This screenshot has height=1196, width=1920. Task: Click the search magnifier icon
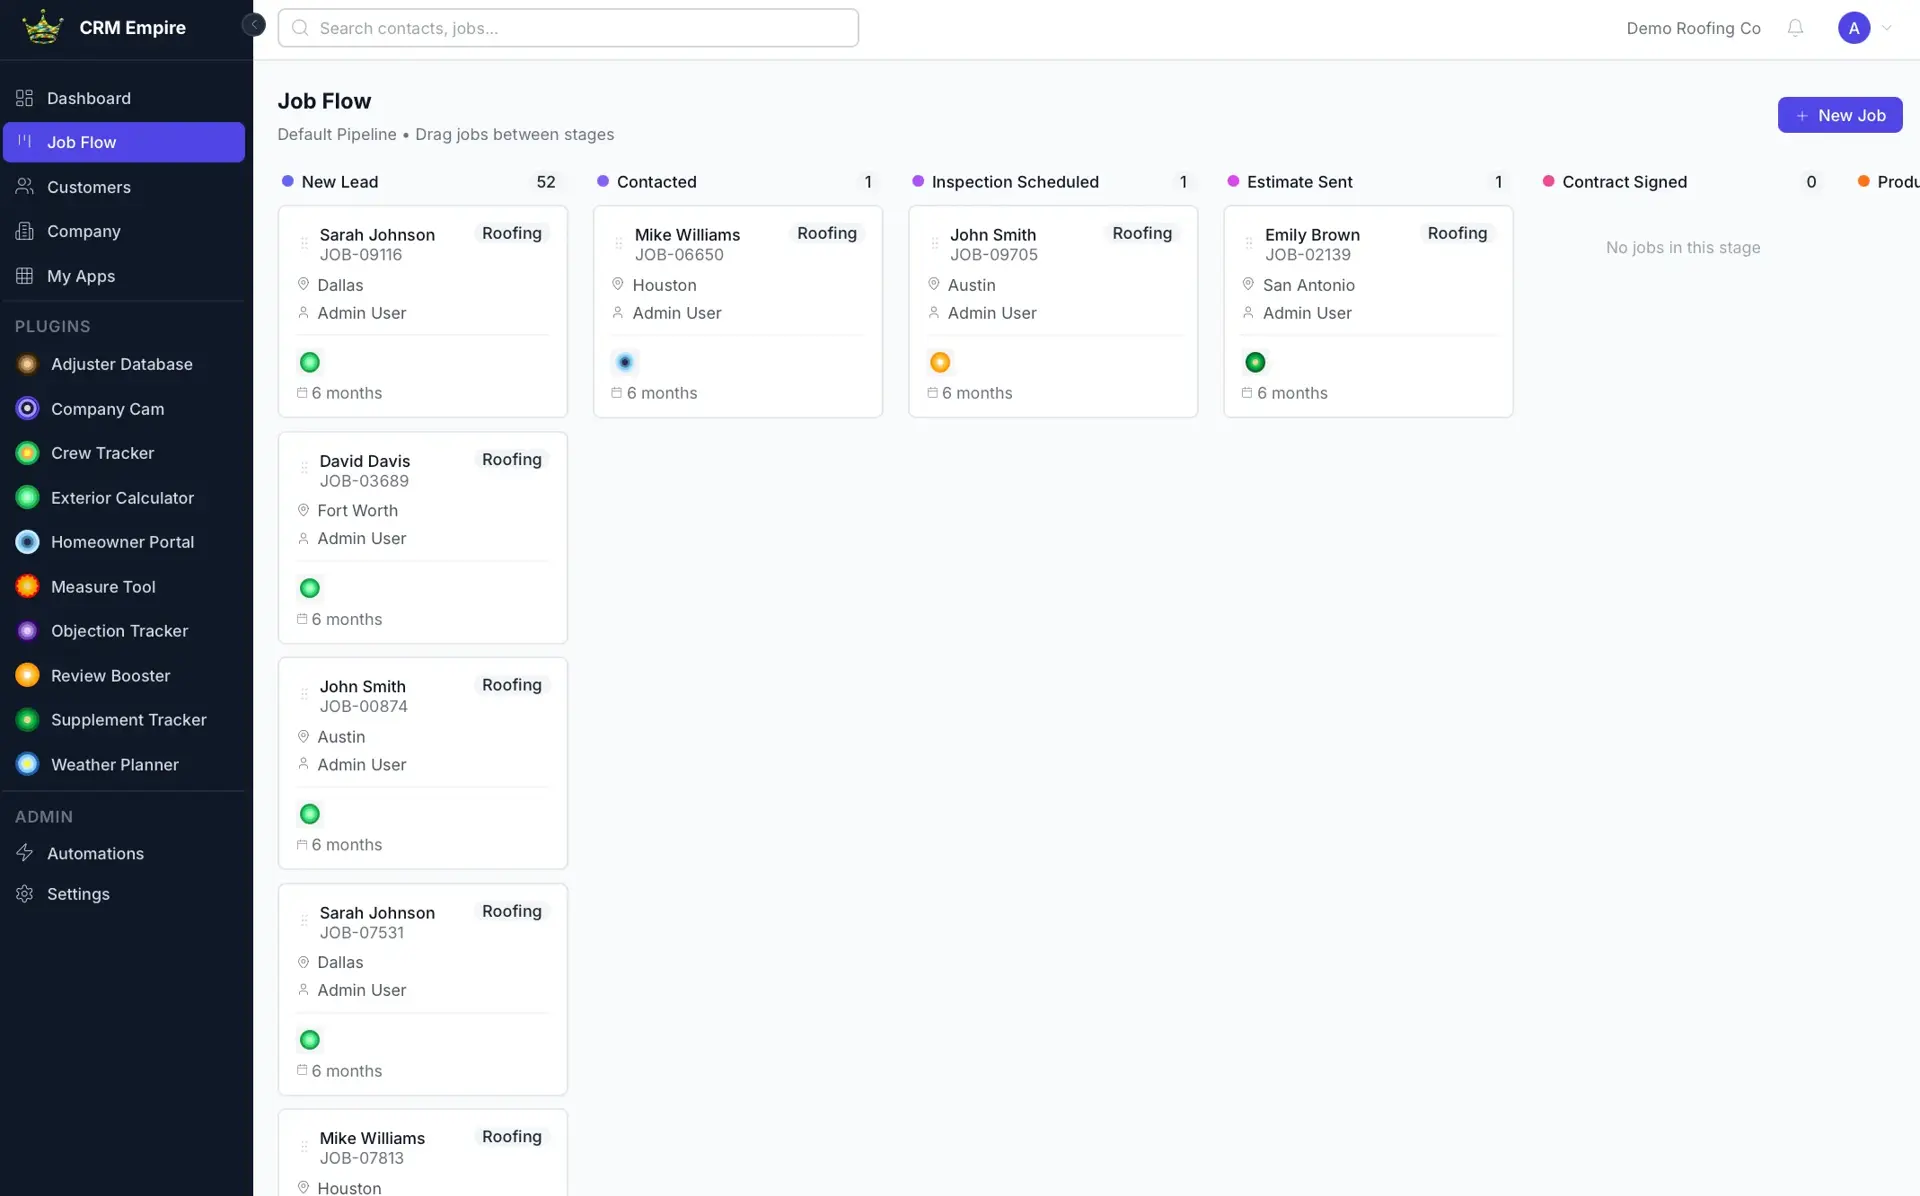pos(300,28)
